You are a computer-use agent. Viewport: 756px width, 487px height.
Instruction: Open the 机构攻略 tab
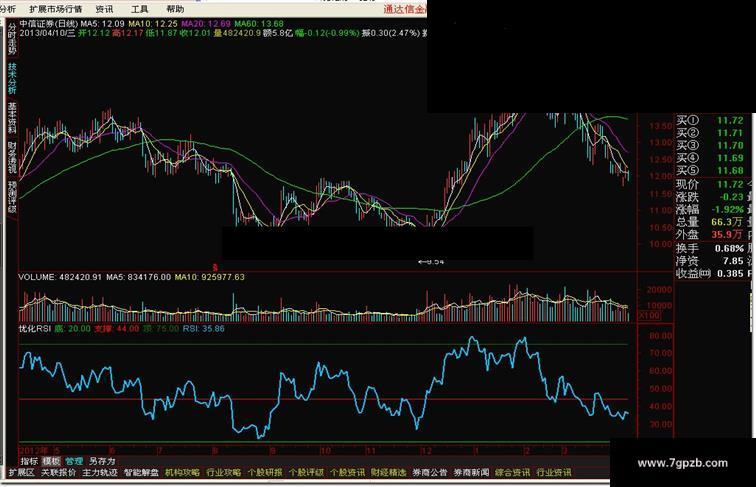coord(182,473)
